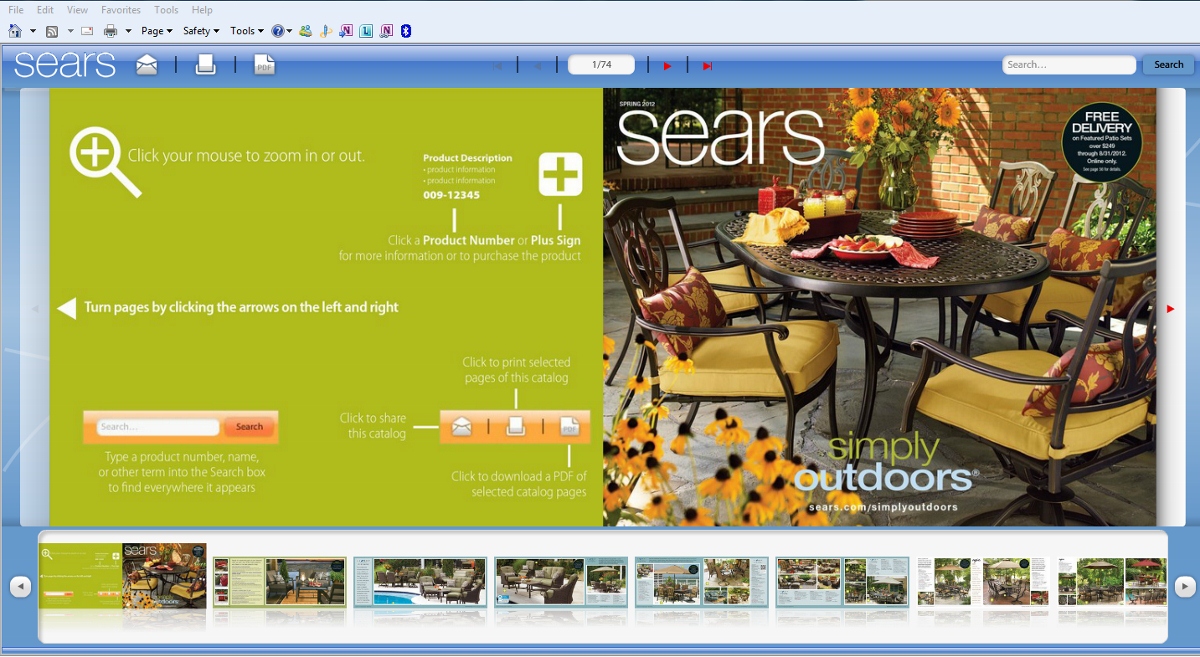Click the white Plus Sign icon
This screenshot has height=657, width=1200.
click(560, 174)
